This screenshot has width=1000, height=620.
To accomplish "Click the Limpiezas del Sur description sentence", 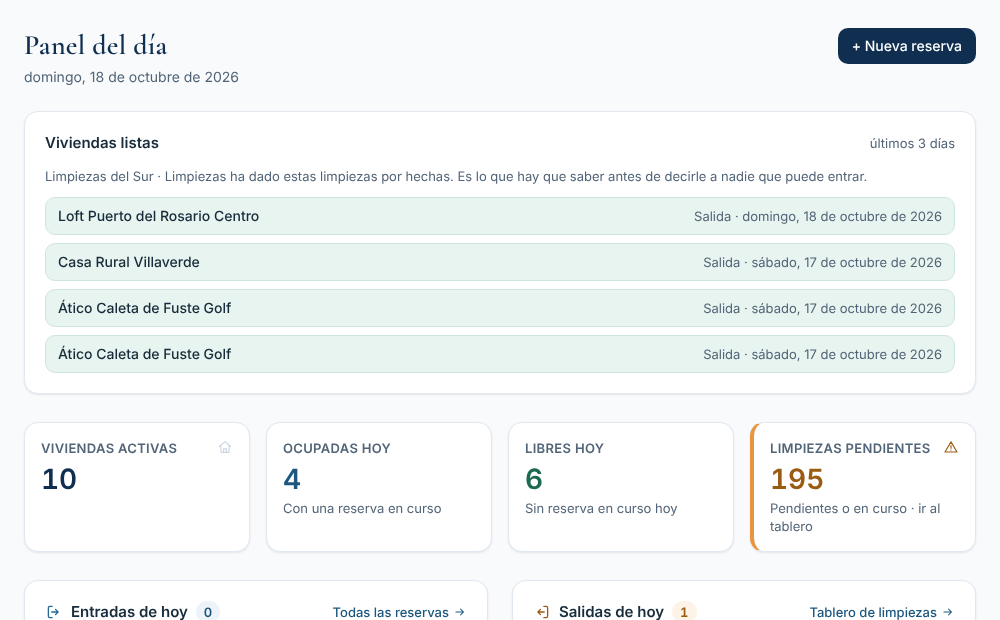I will [x=456, y=177].
